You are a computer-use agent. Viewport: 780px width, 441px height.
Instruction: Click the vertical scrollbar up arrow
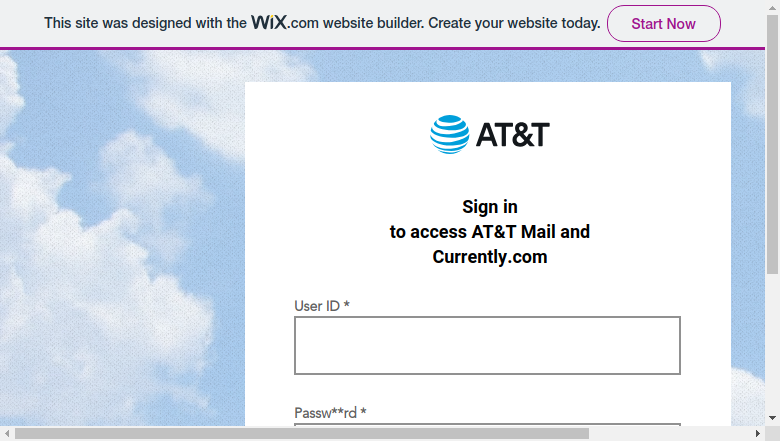(773, 7)
